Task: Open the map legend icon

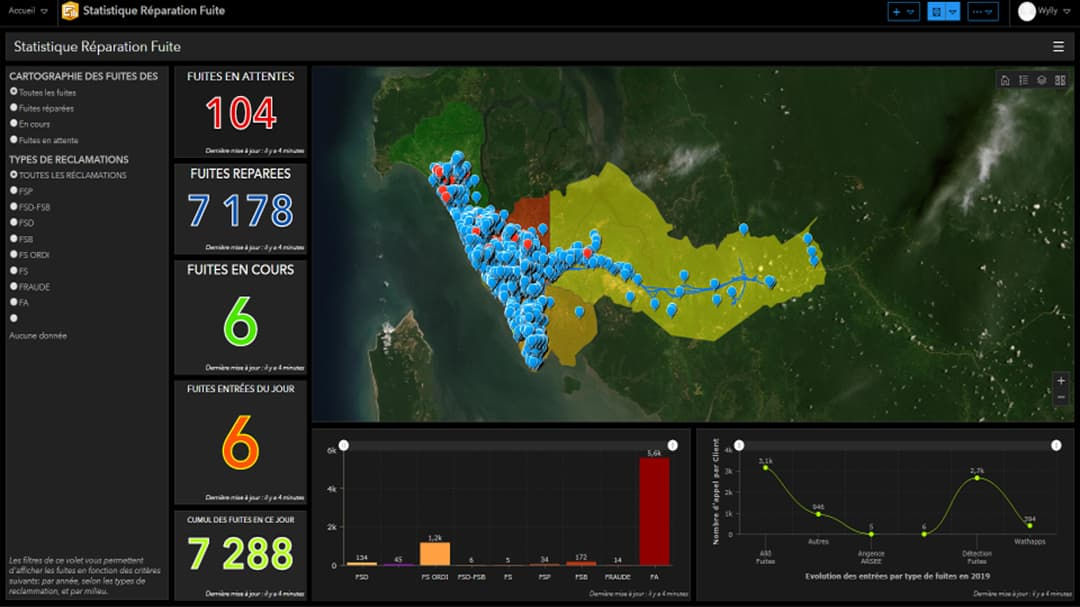Action: (1023, 80)
